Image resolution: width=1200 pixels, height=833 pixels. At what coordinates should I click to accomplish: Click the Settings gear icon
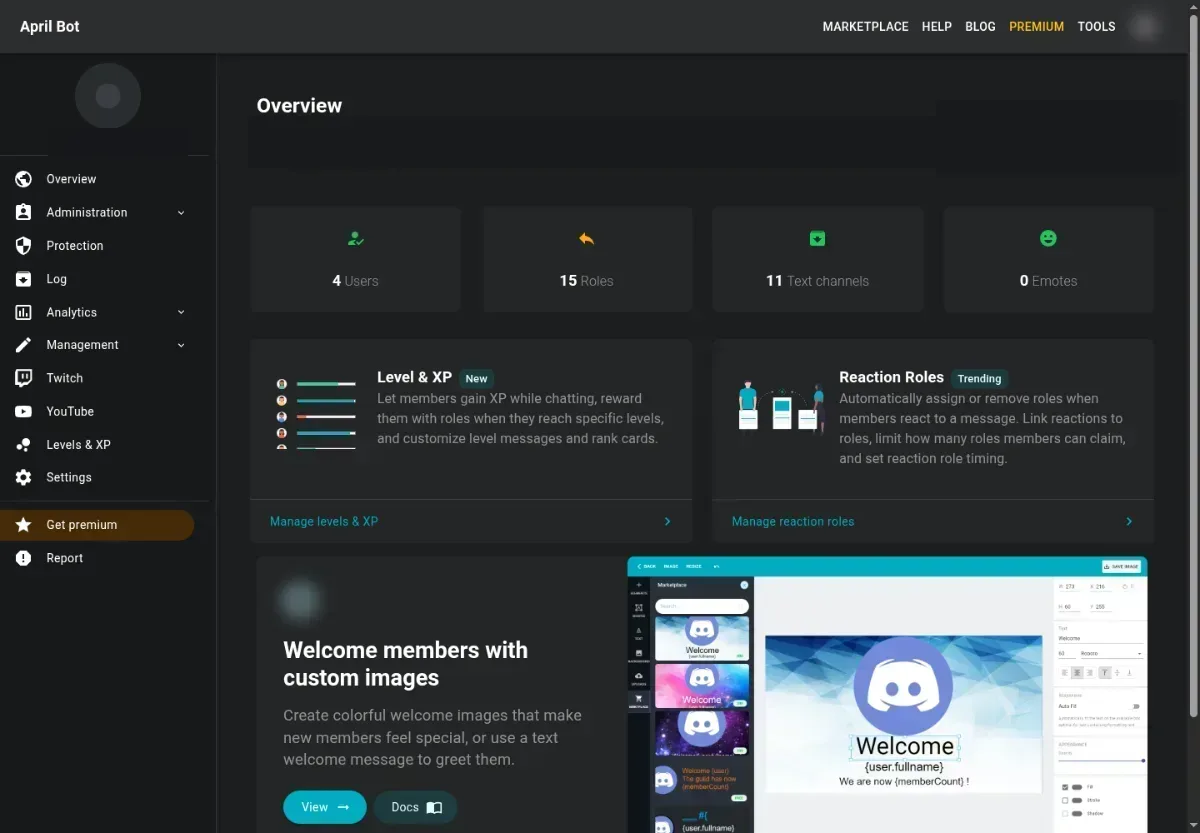coord(24,478)
